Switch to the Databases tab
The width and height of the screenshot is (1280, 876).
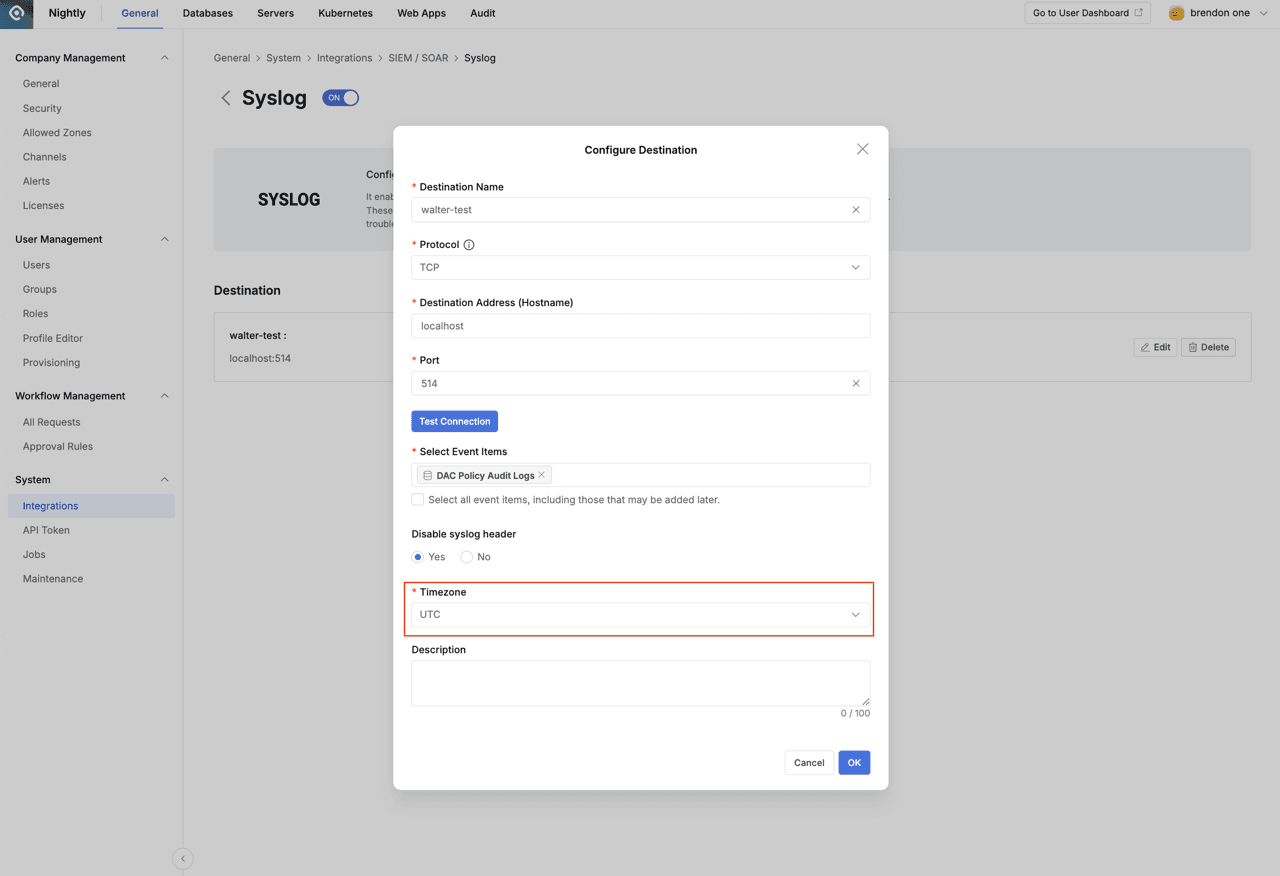click(207, 13)
